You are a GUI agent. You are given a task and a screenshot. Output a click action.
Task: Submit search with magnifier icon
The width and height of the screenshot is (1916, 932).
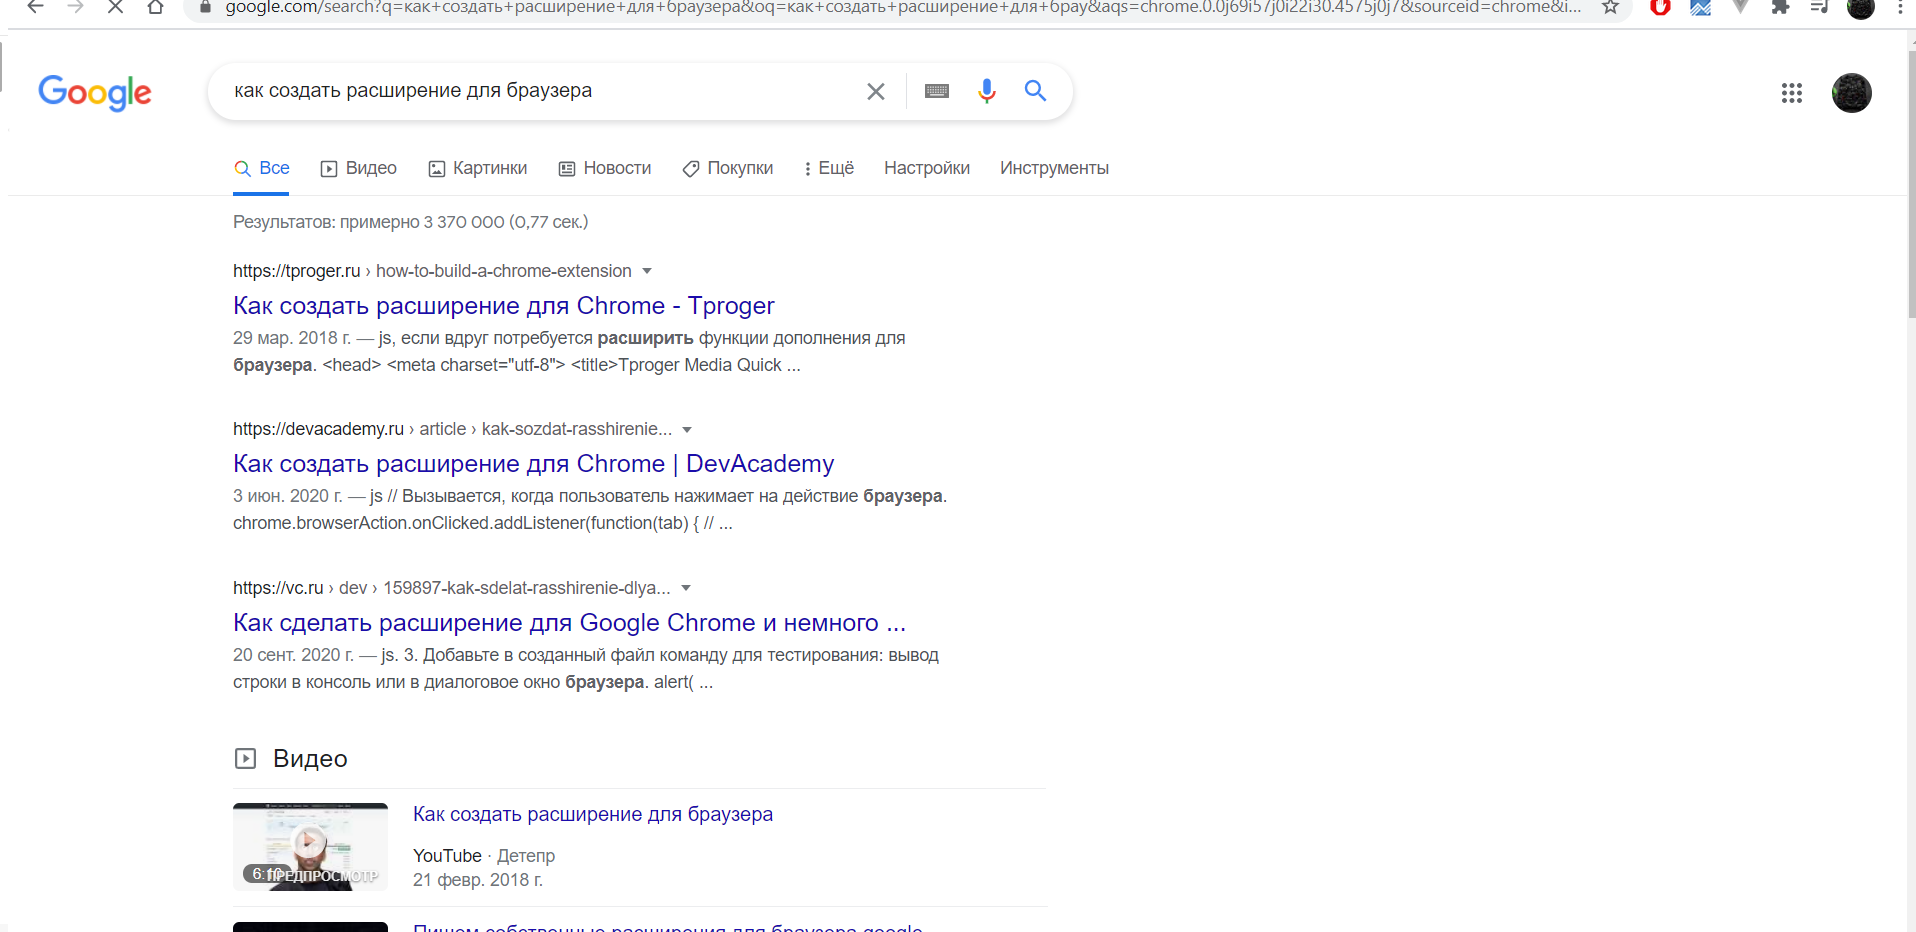point(1035,91)
